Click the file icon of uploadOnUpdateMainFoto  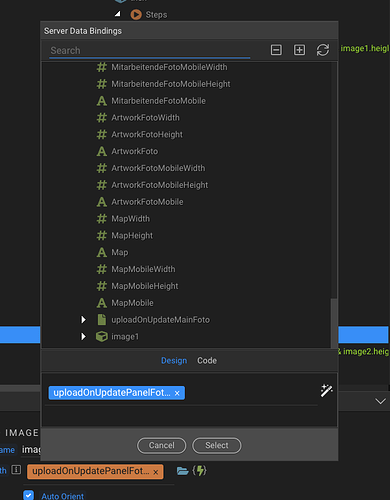102,320
